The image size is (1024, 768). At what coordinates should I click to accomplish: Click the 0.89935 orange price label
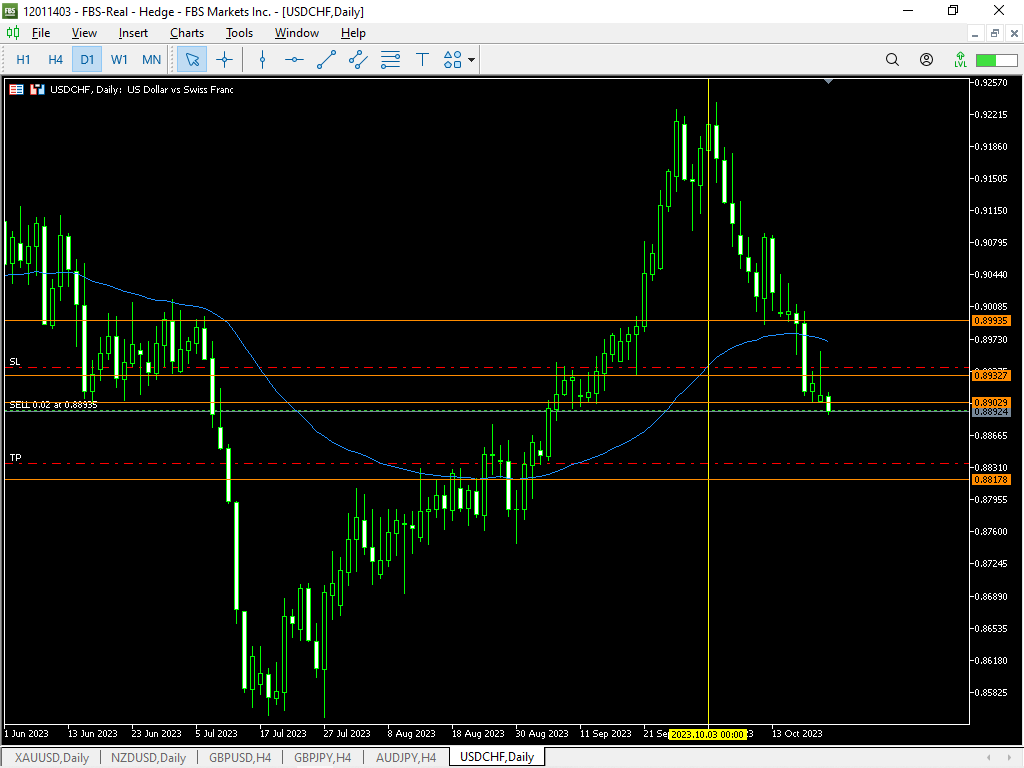point(991,321)
